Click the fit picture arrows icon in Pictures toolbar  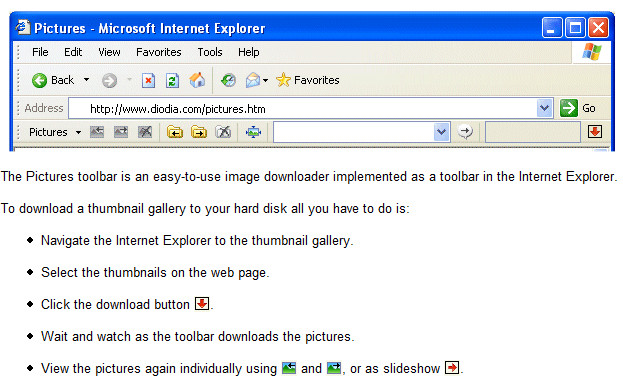pos(253,132)
